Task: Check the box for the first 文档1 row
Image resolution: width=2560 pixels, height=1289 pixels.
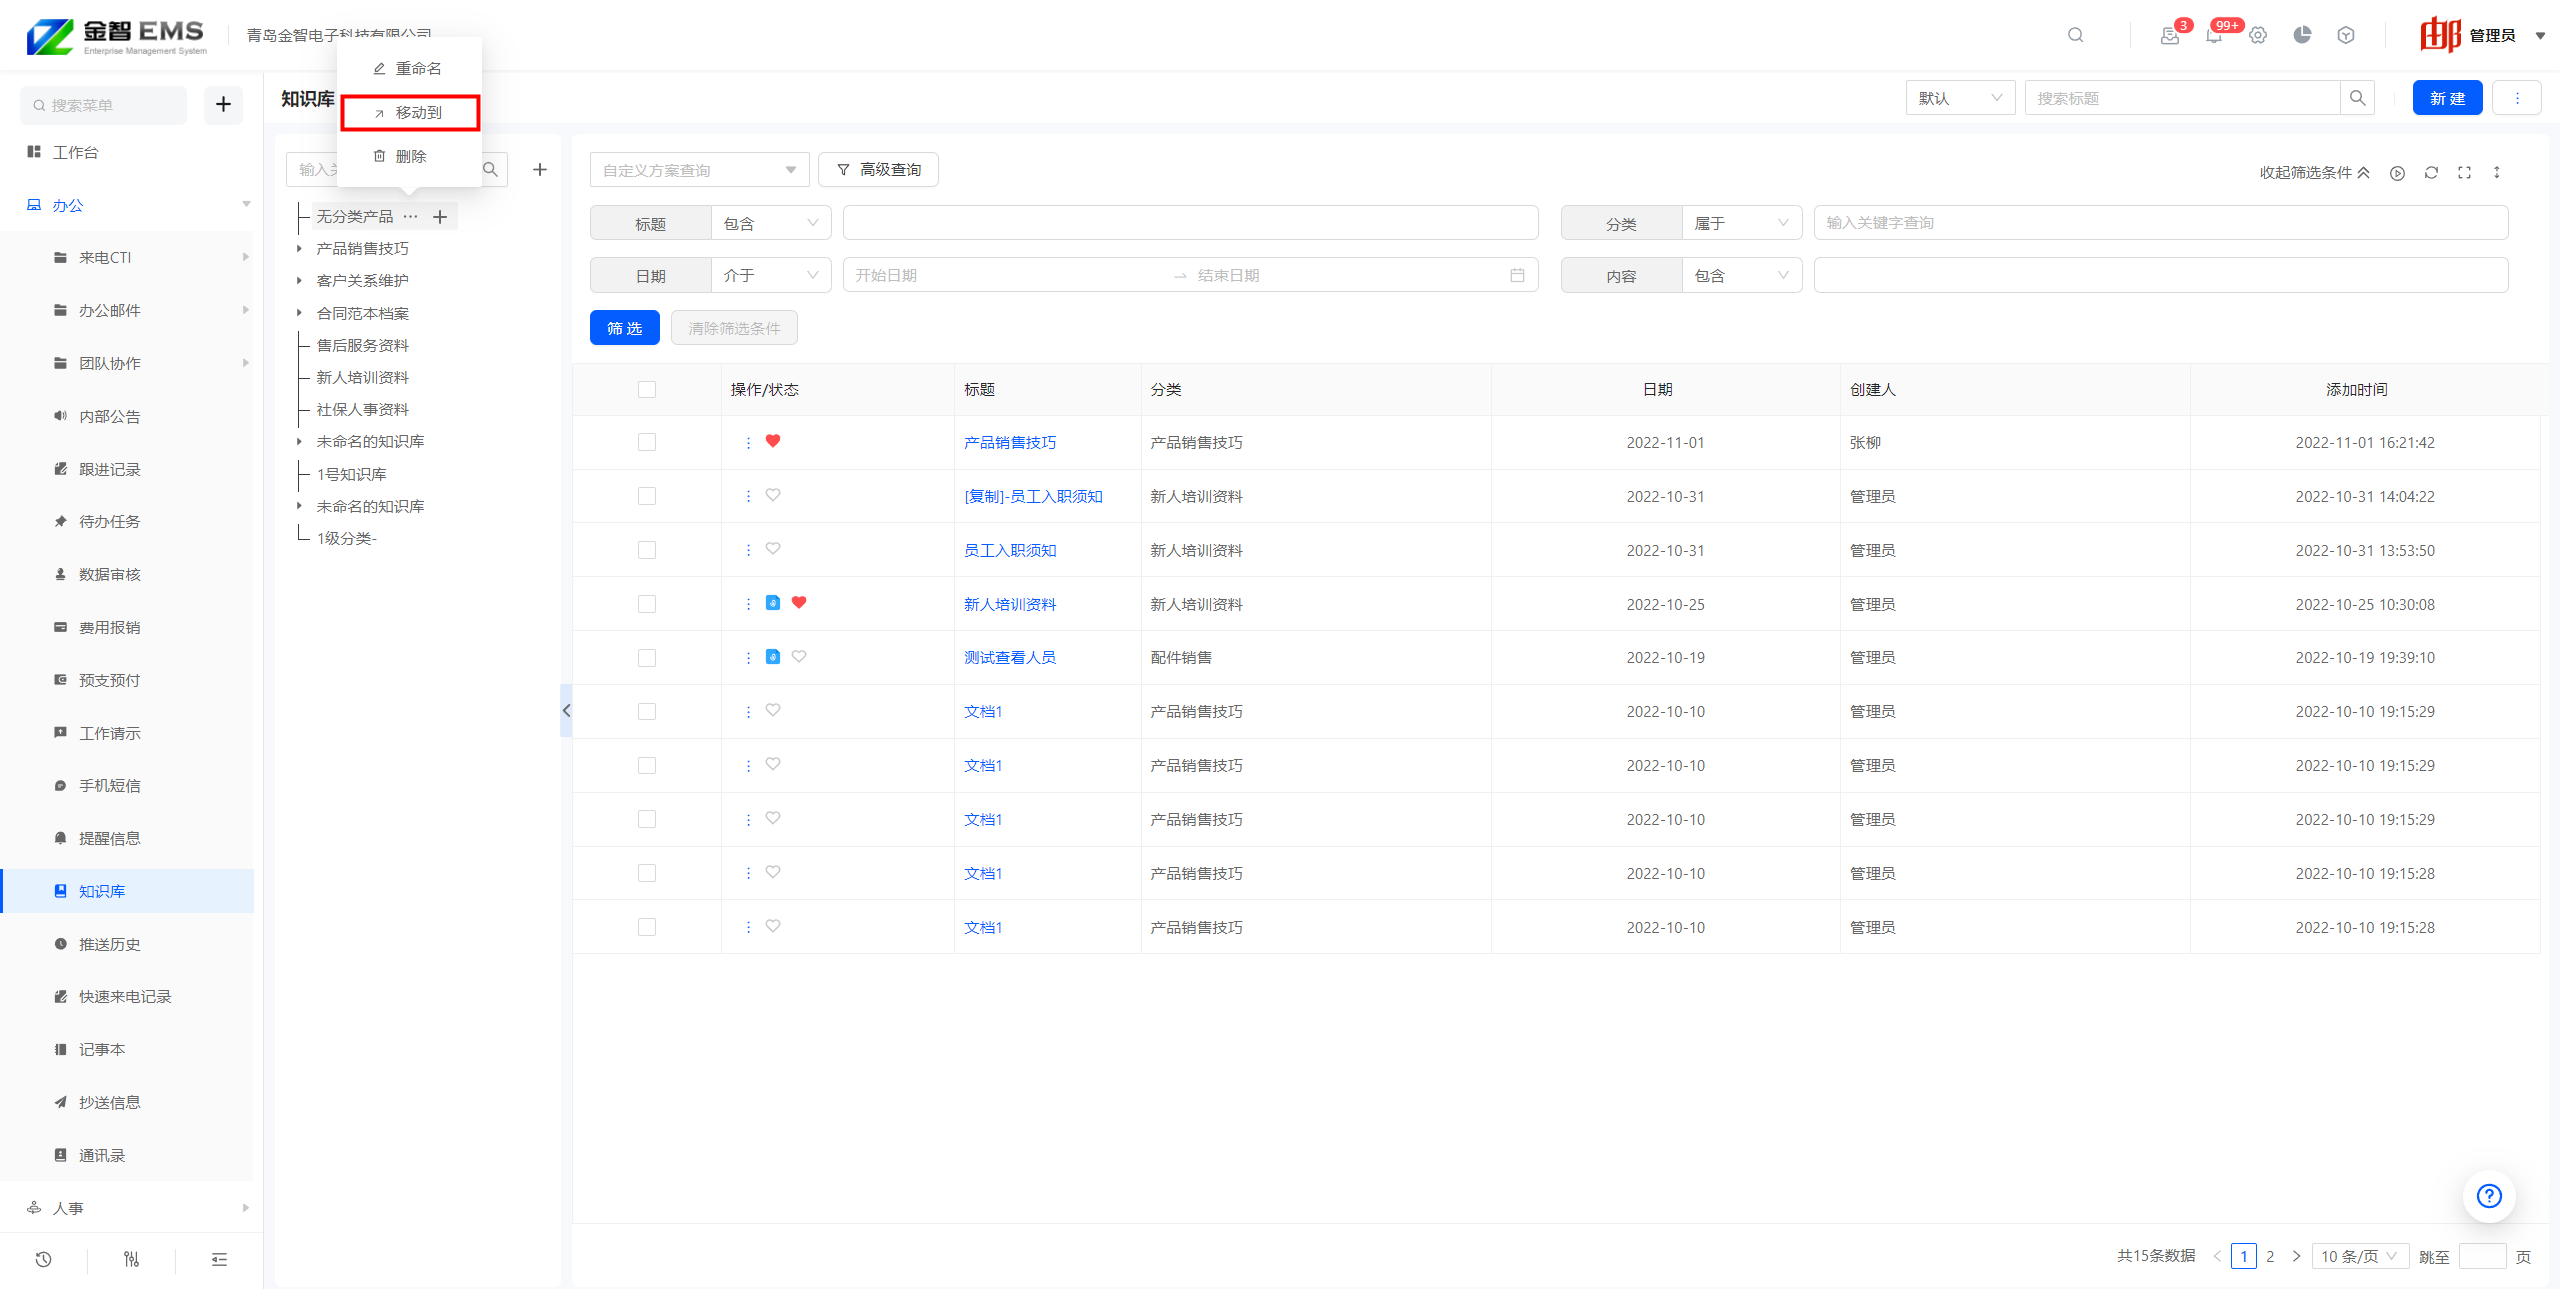Action: tap(647, 712)
